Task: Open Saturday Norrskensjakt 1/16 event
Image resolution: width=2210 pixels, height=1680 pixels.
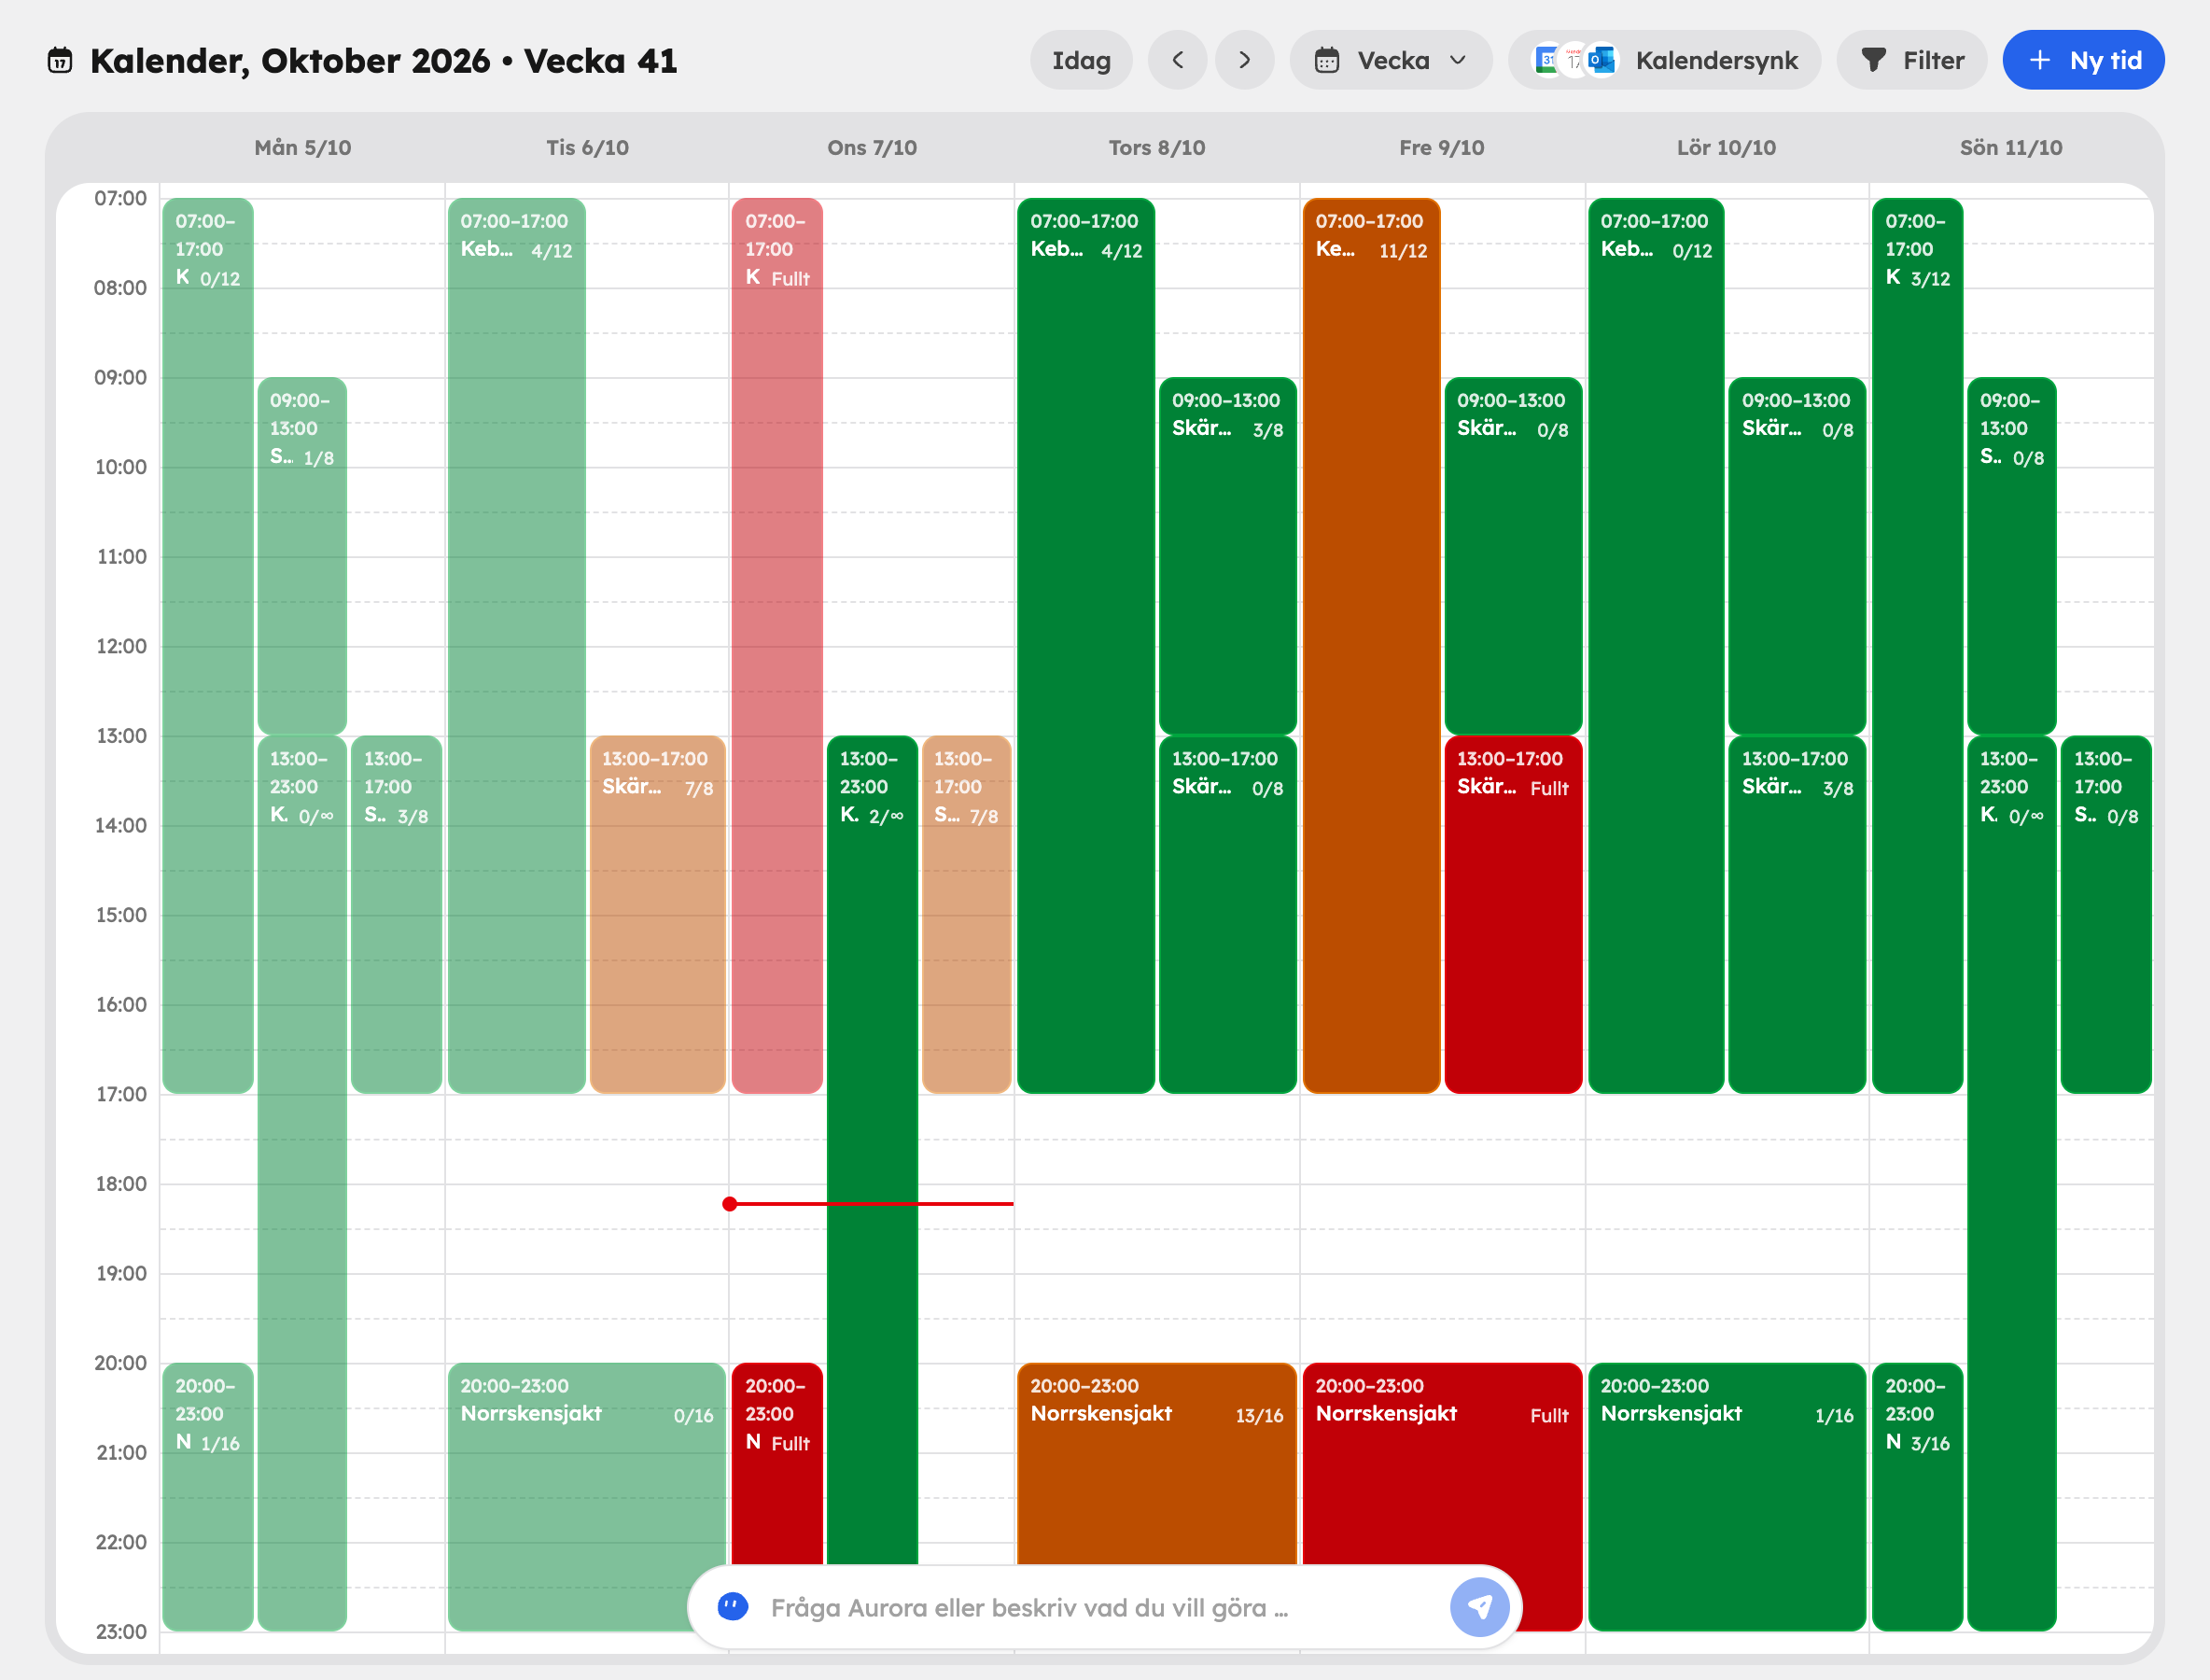Action: pos(1727,1496)
